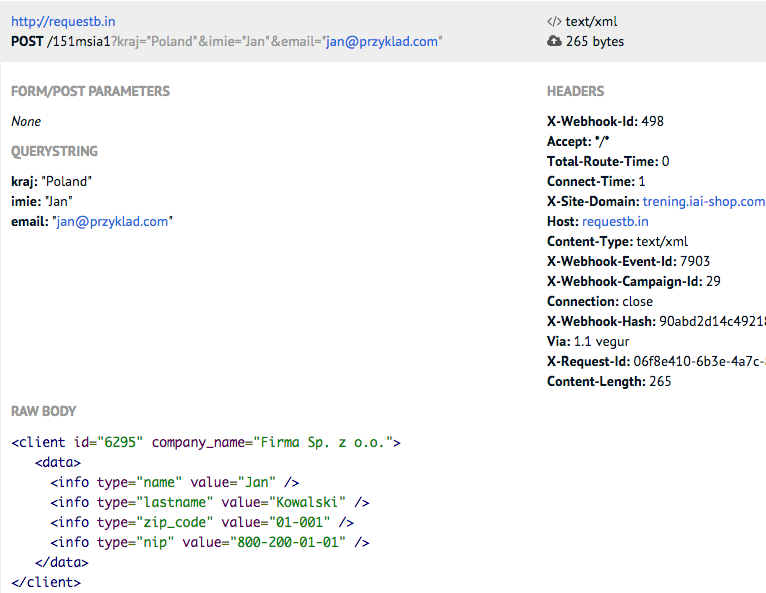766x593 pixels.
Task: Click the imie: "Jan" querystring row
Action: [x=42, y=201]
